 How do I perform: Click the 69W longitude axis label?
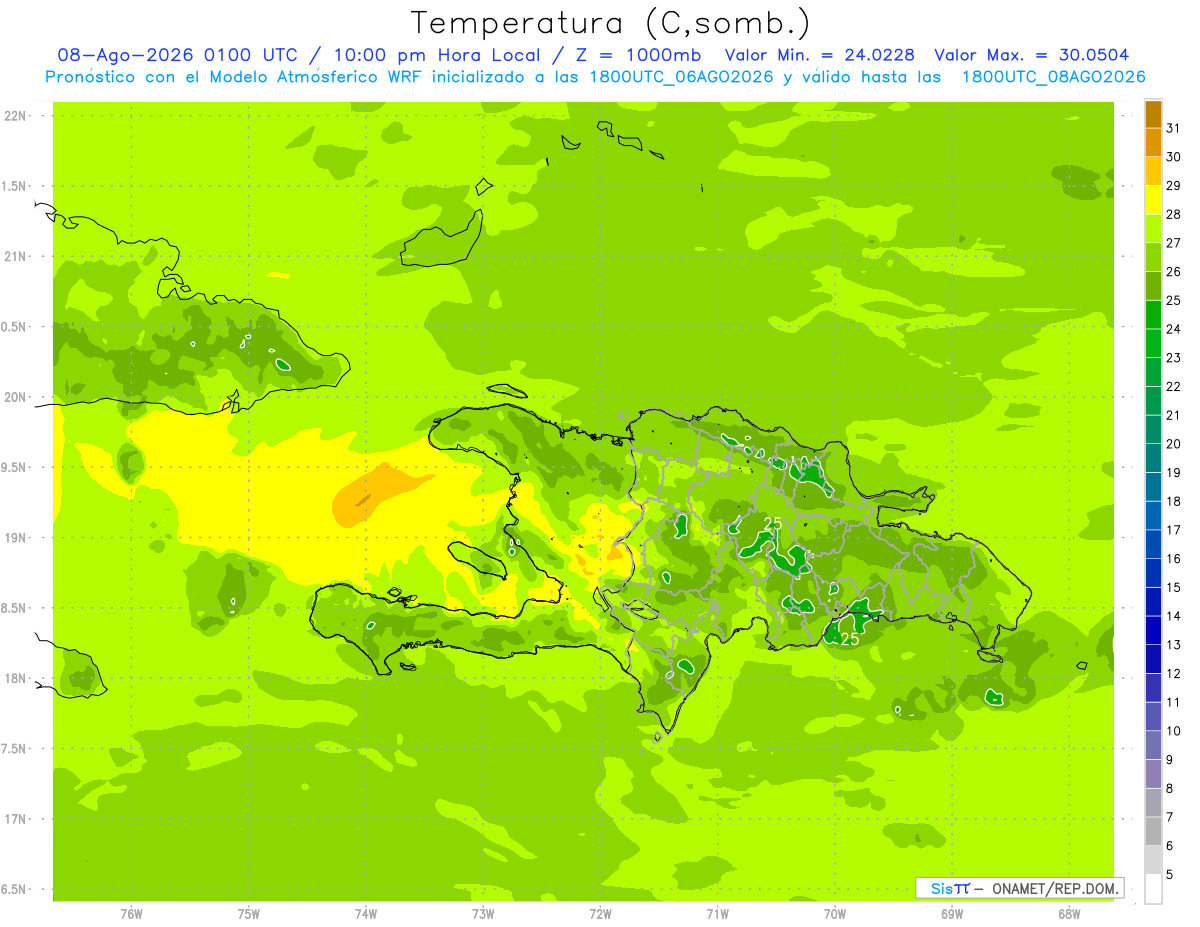point(952,912)
